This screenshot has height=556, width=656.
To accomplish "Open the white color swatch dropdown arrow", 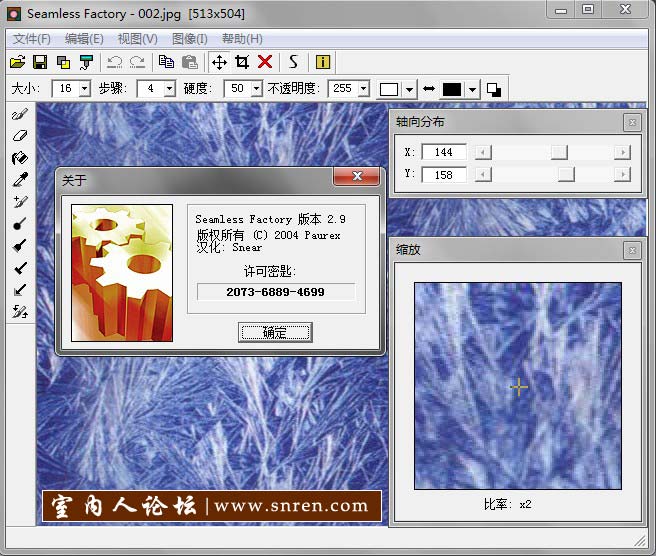I will 410,89.
